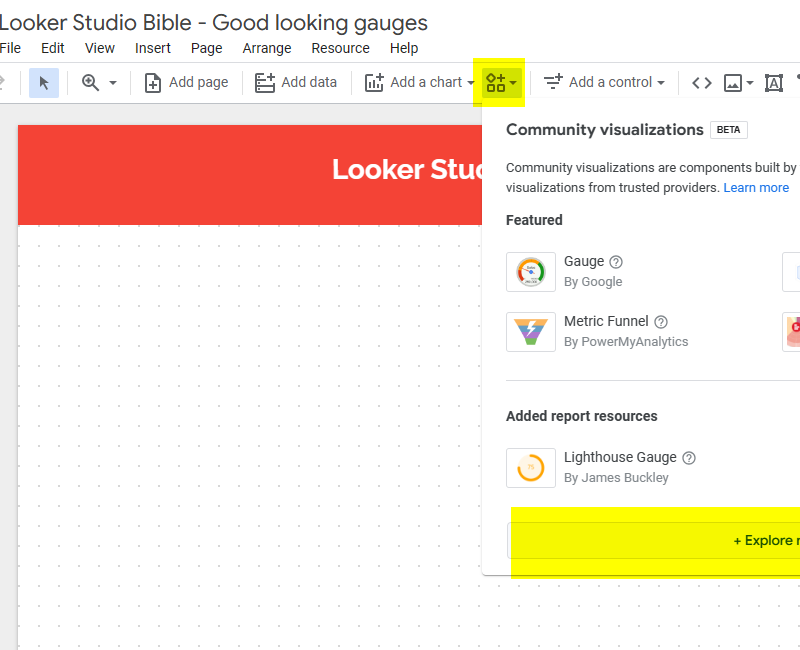Open the File menu
The image size is (800, 650).
(x=10, y=48)
